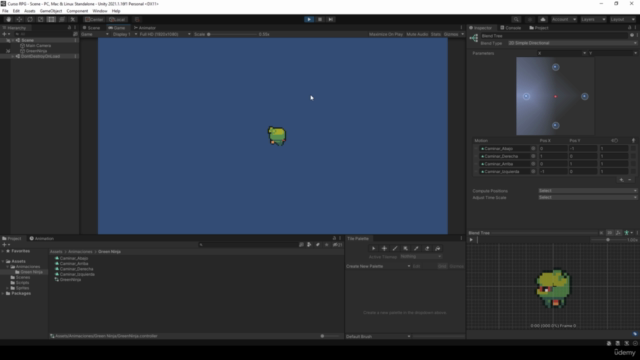640x360 pixels.
Task: Open the cloud services icon
Action: click(x=542, y=19)
